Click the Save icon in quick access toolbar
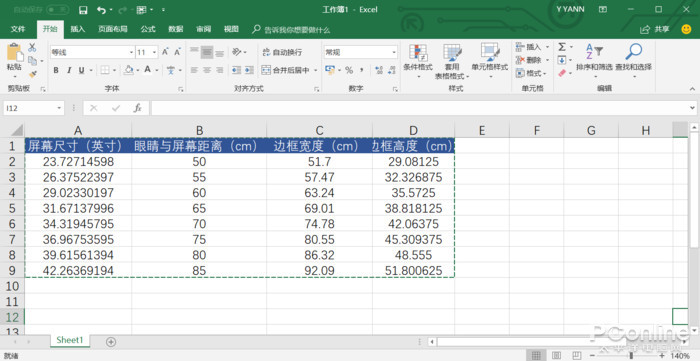 click(x=83, y=10)
